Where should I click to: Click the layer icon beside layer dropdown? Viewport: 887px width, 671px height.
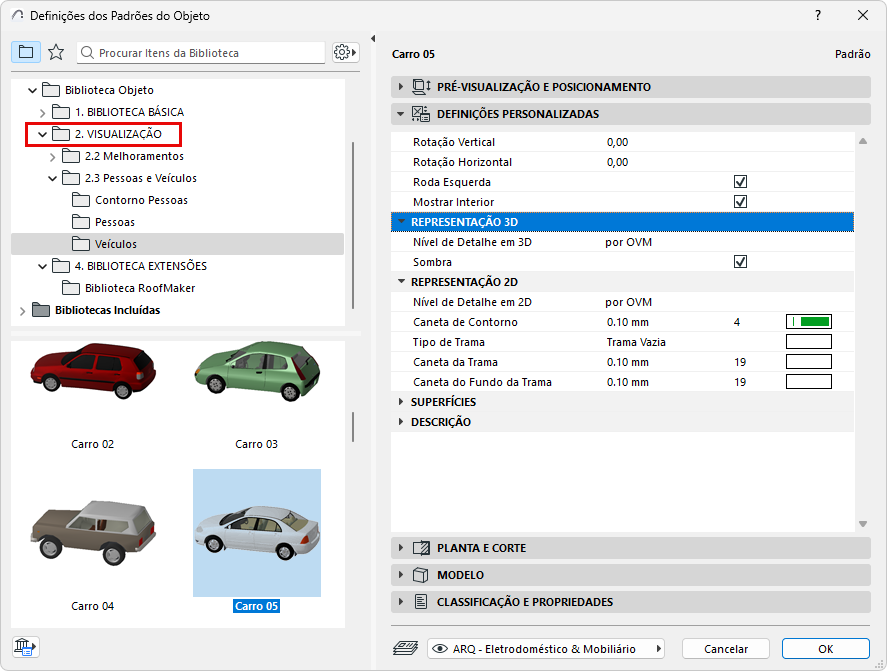point(404,648)
